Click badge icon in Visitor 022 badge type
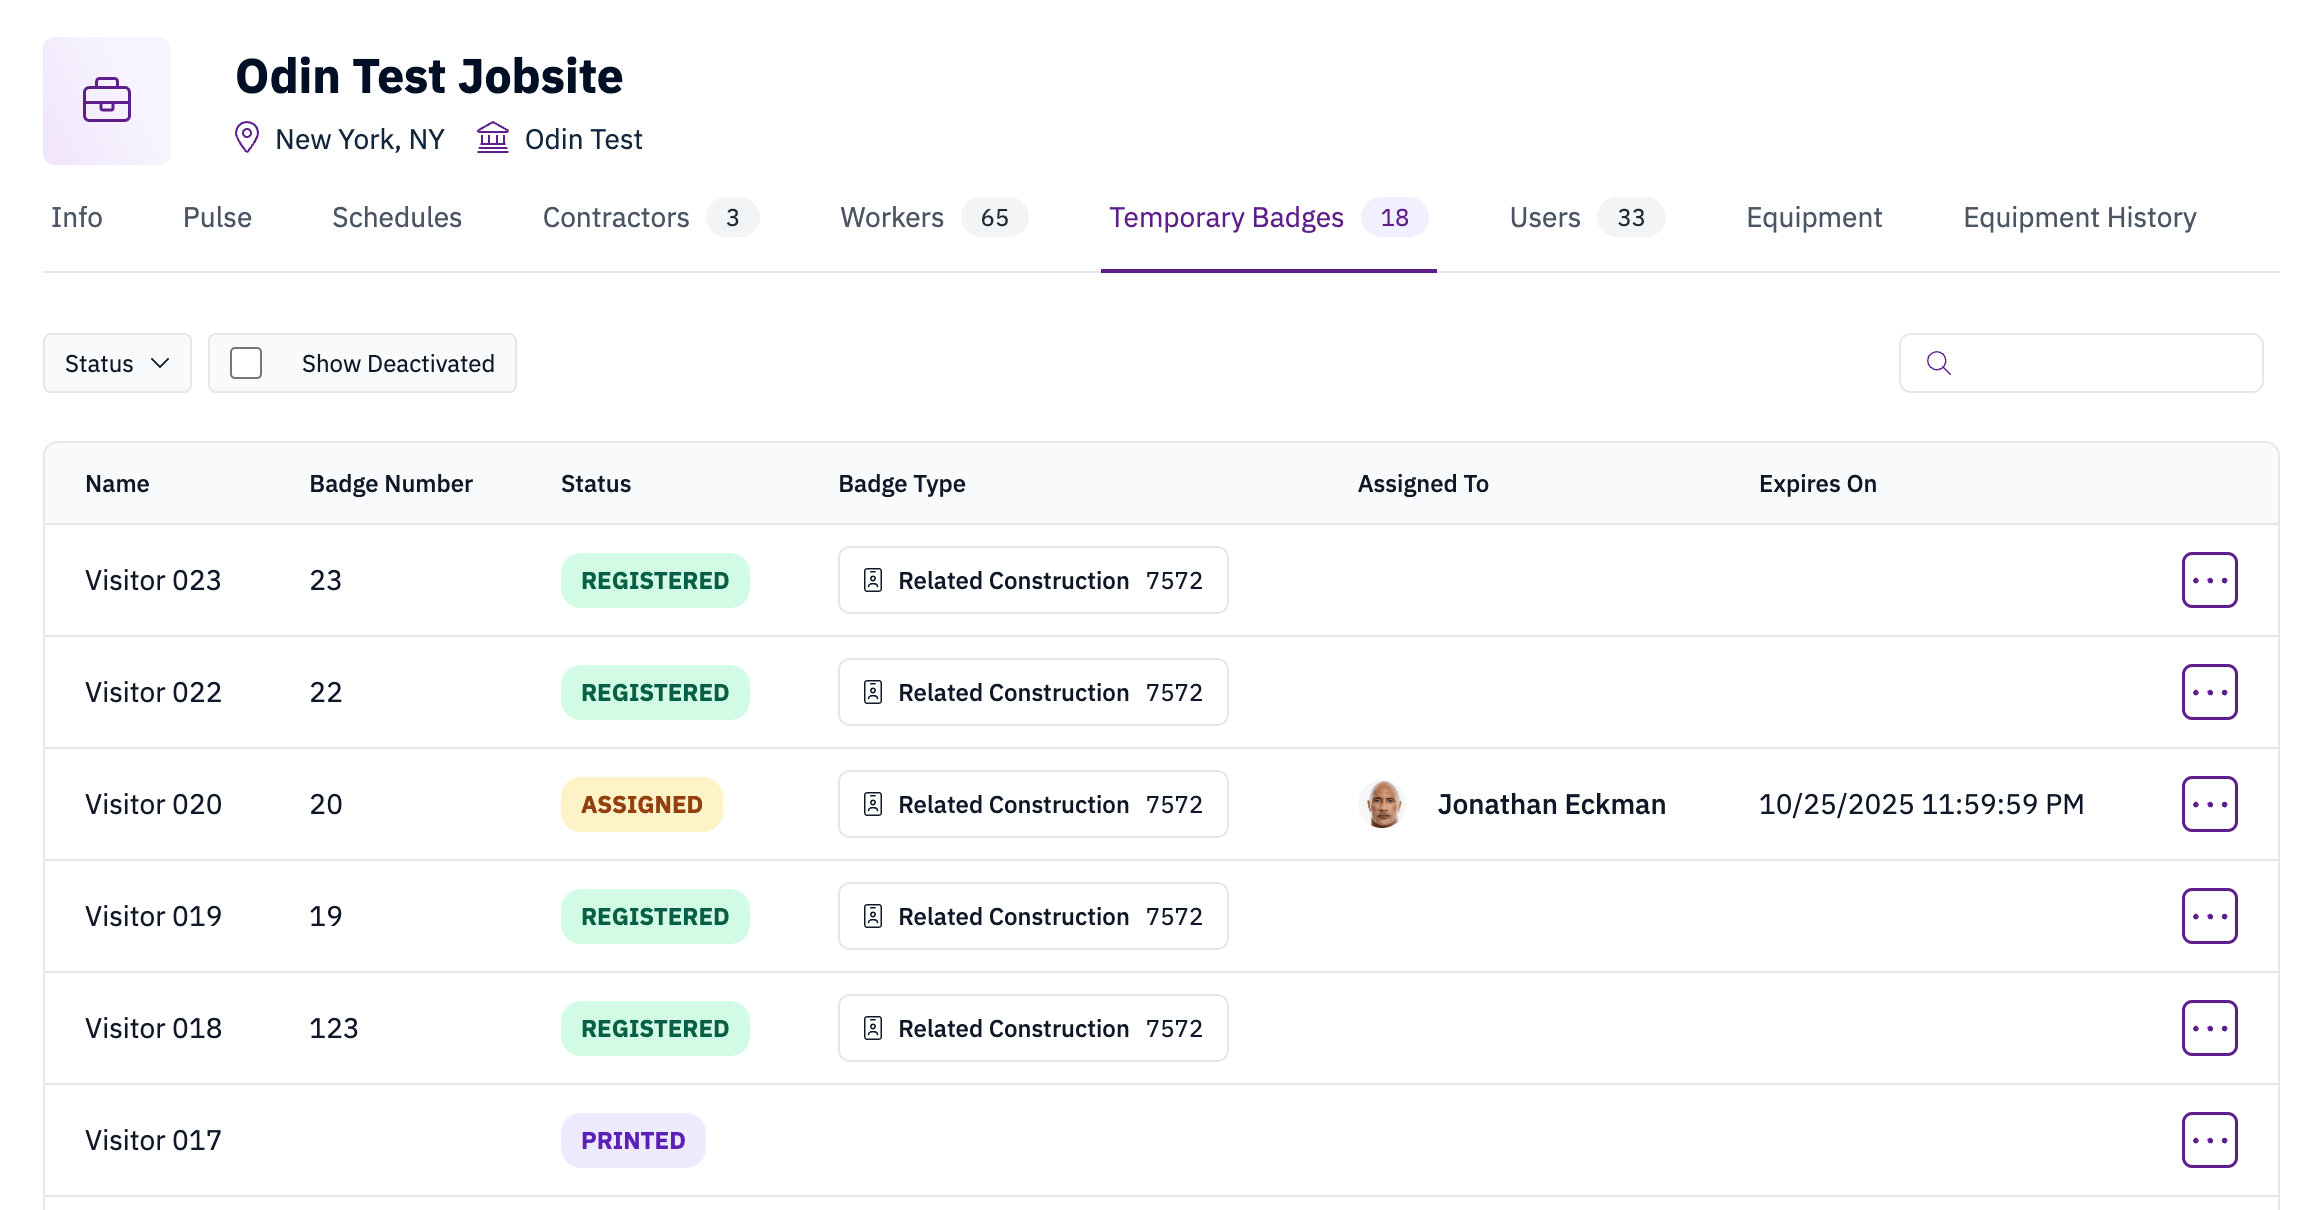Screen dimensions: 2300x1210 pyautogui.click(x=873, y=692)
